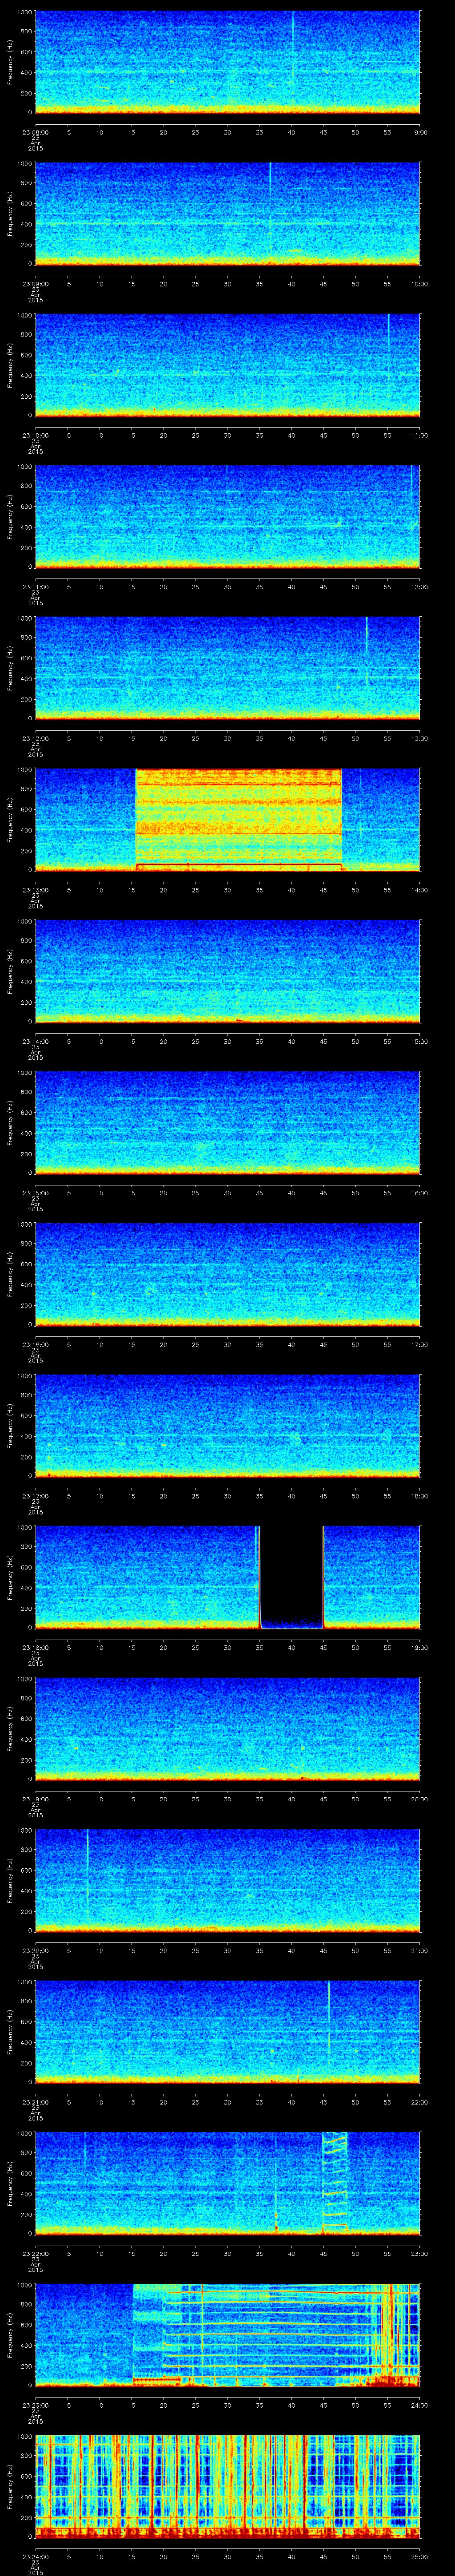Screen dimensions: 455x2576
Task: Open the 23:16:00 spectrogram panel
Action: (227, 1274)
